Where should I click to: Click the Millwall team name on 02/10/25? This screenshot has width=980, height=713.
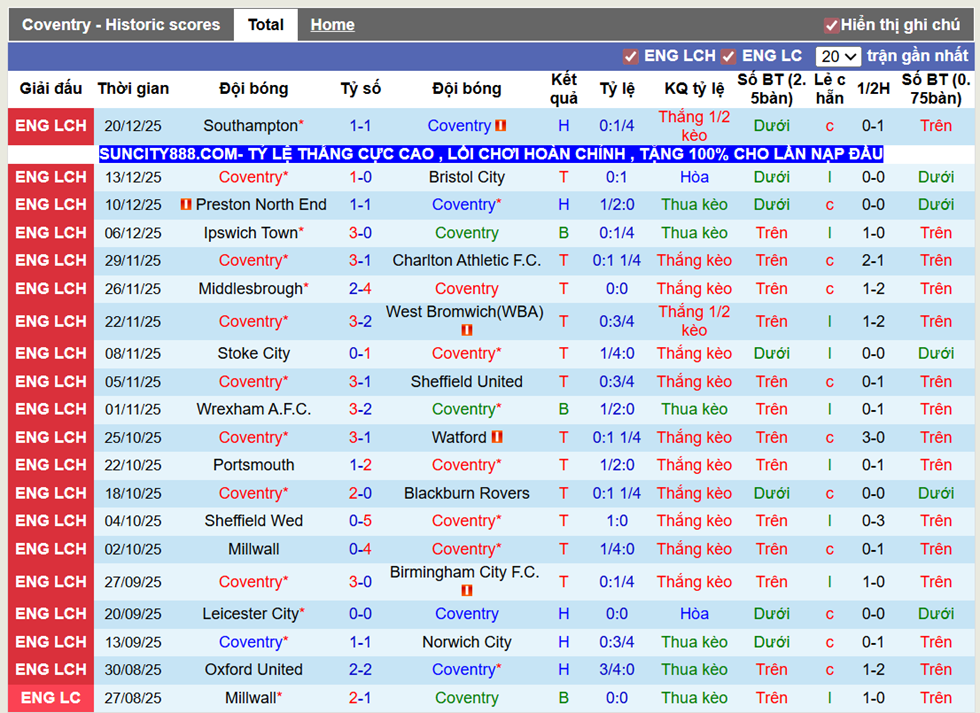pyautogui.click(x=253, y=549)
